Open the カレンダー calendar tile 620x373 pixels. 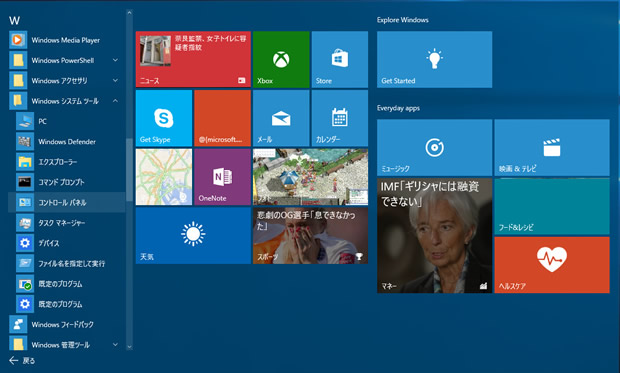(x=340, y=118)
